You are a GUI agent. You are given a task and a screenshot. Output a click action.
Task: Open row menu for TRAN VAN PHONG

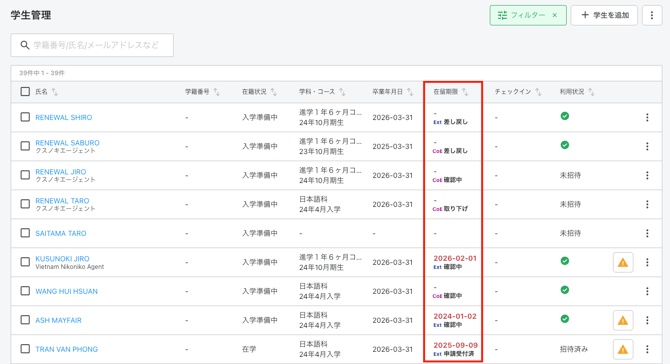[x=647, y=349]
